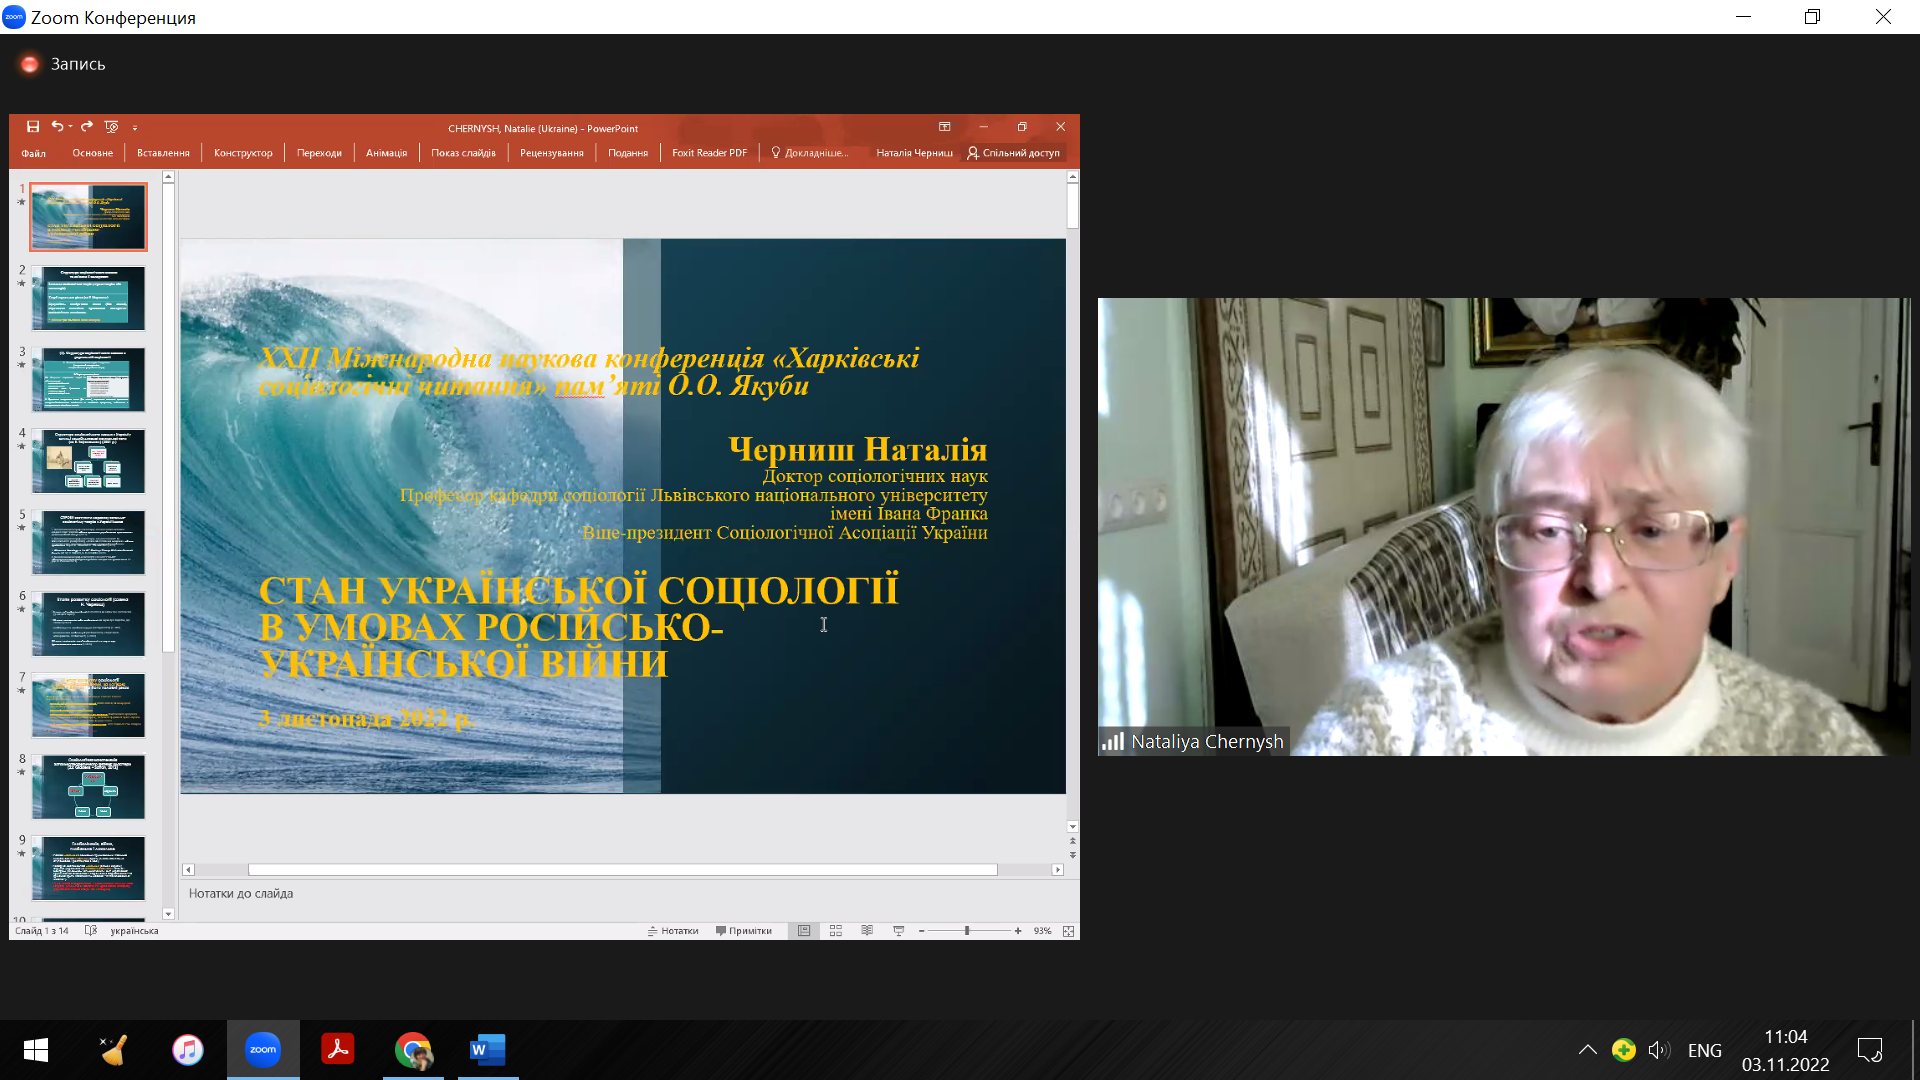Toggle Normal view button
This screenshot has height=1080, width=1920.
point(804,931)
